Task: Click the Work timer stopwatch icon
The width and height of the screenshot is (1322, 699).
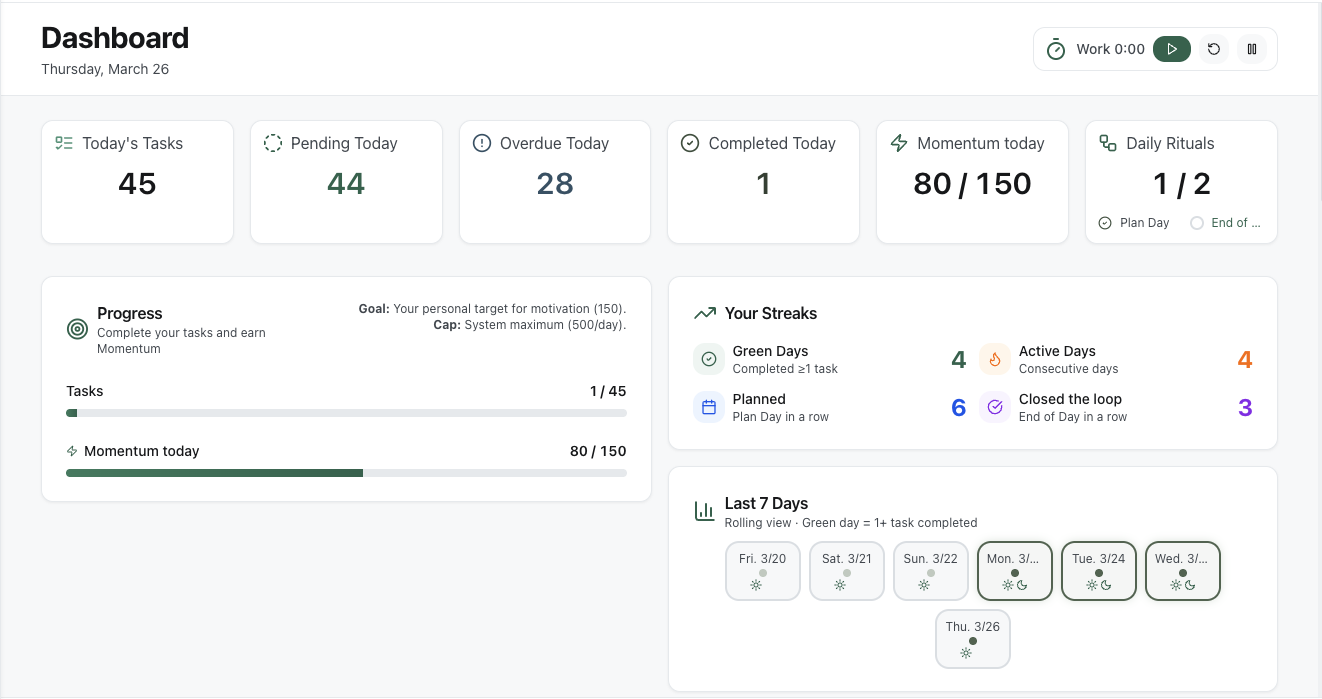Action: coord(1056,48)
